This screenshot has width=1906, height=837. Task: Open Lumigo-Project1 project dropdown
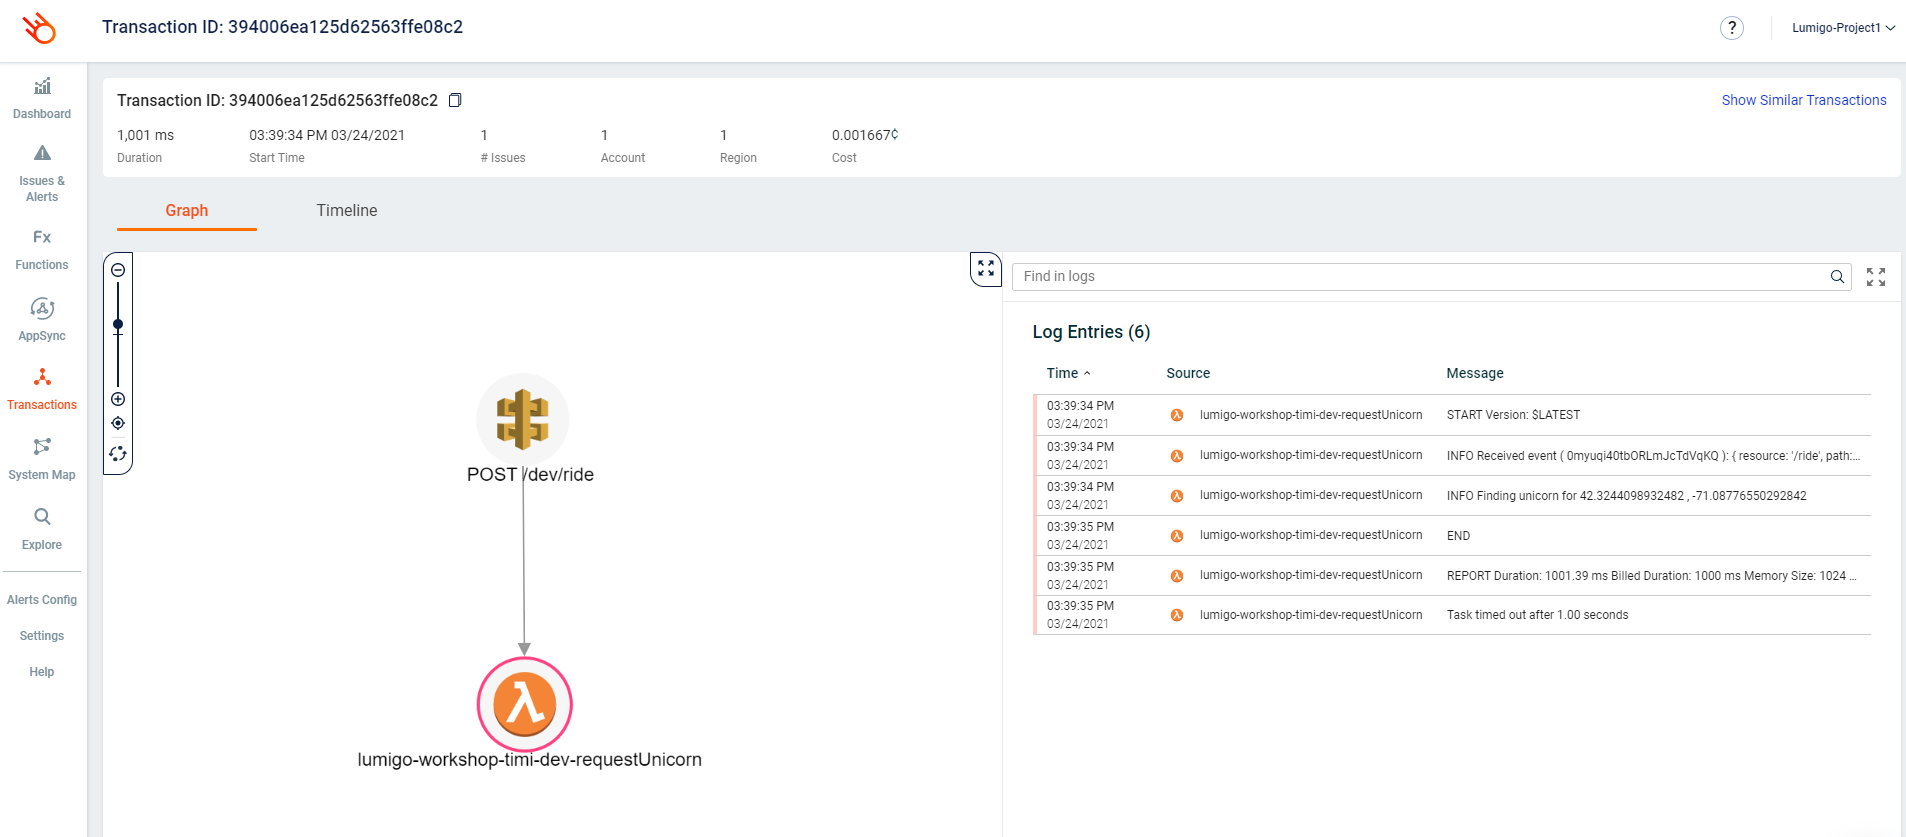[x=1843, y=28]
